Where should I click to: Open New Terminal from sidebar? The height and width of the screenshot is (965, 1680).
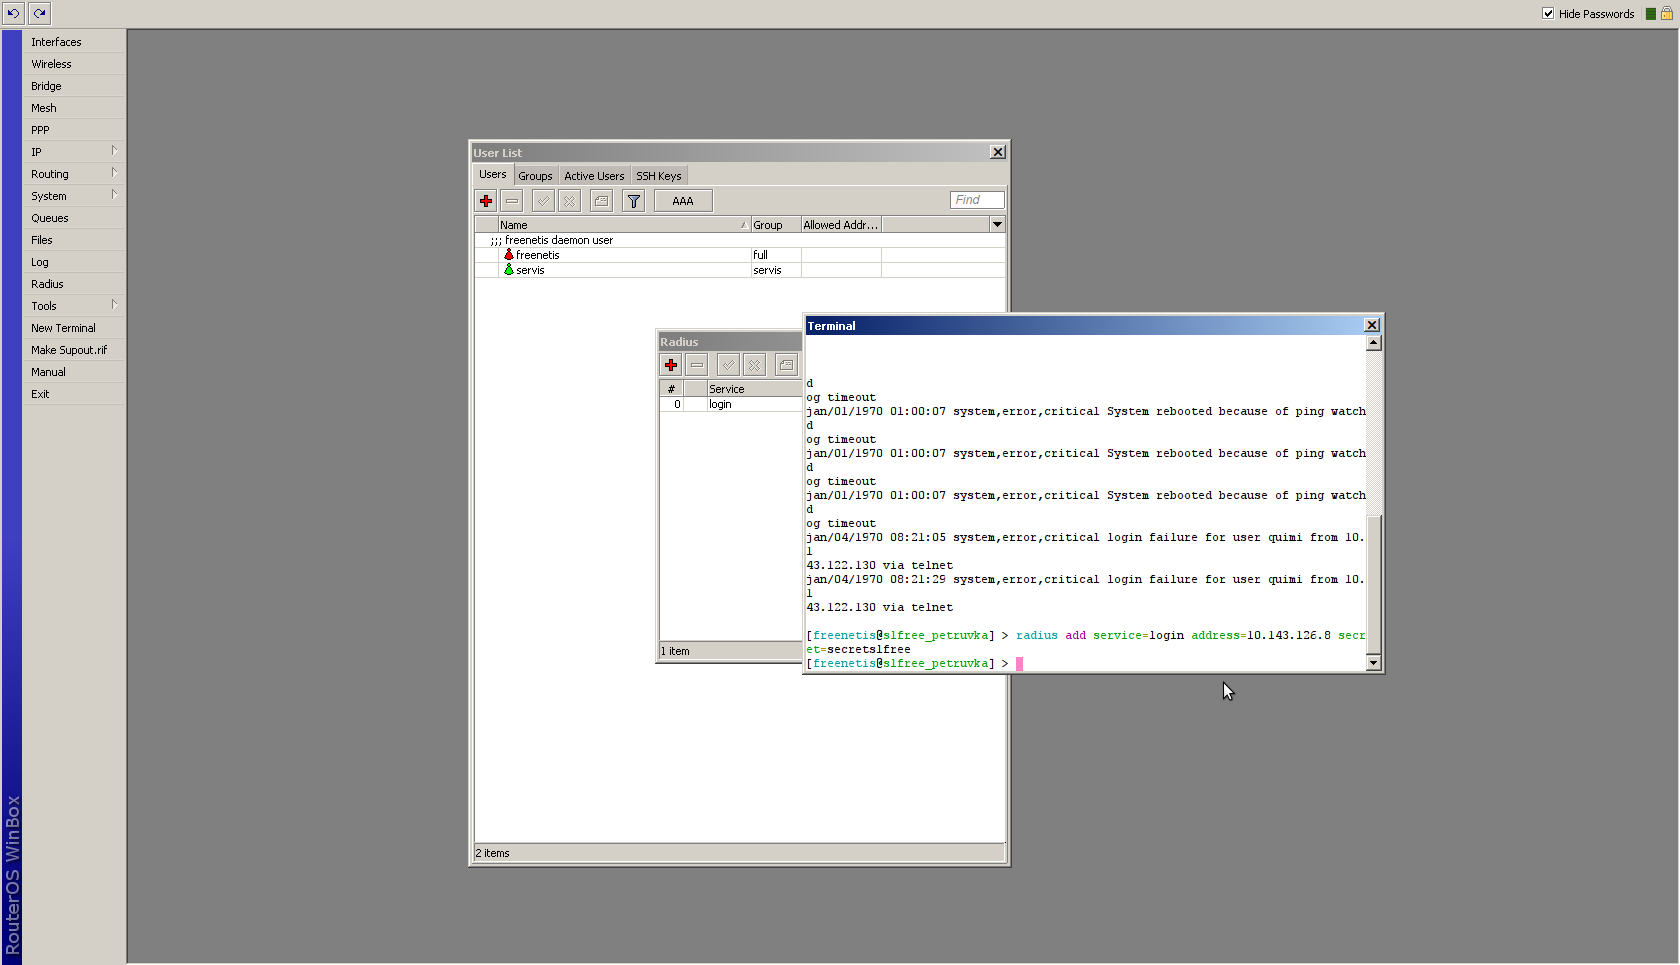(x=63, y=328)
